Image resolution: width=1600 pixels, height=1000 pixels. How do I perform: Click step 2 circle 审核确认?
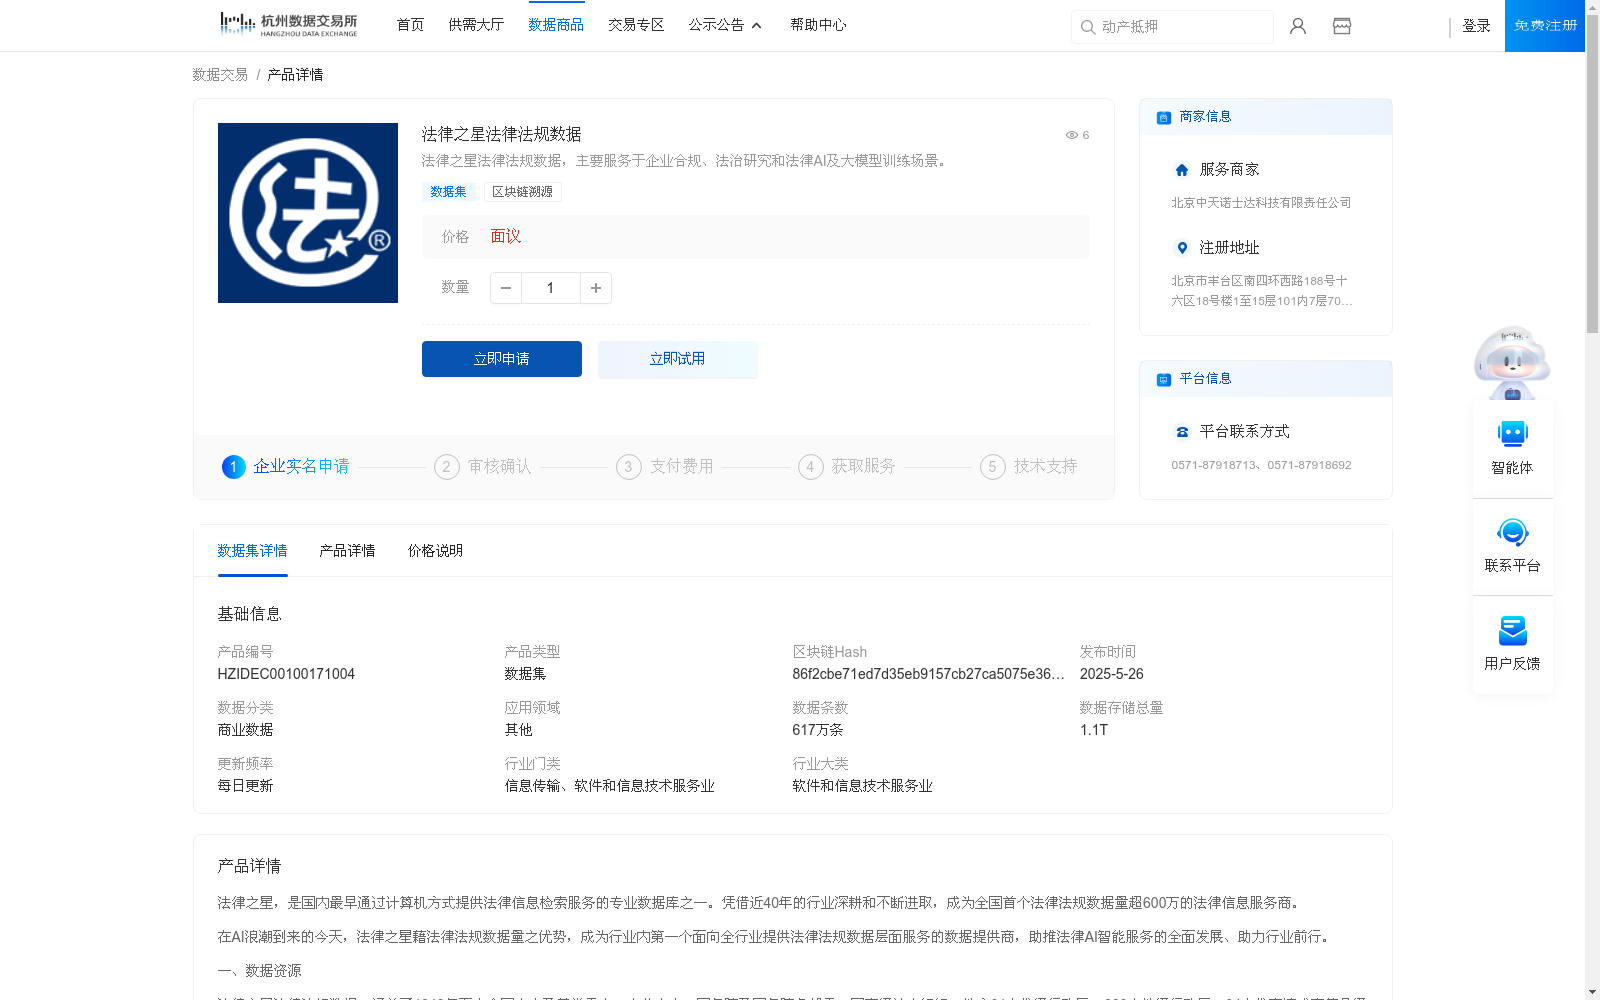(x=446, y=467)
